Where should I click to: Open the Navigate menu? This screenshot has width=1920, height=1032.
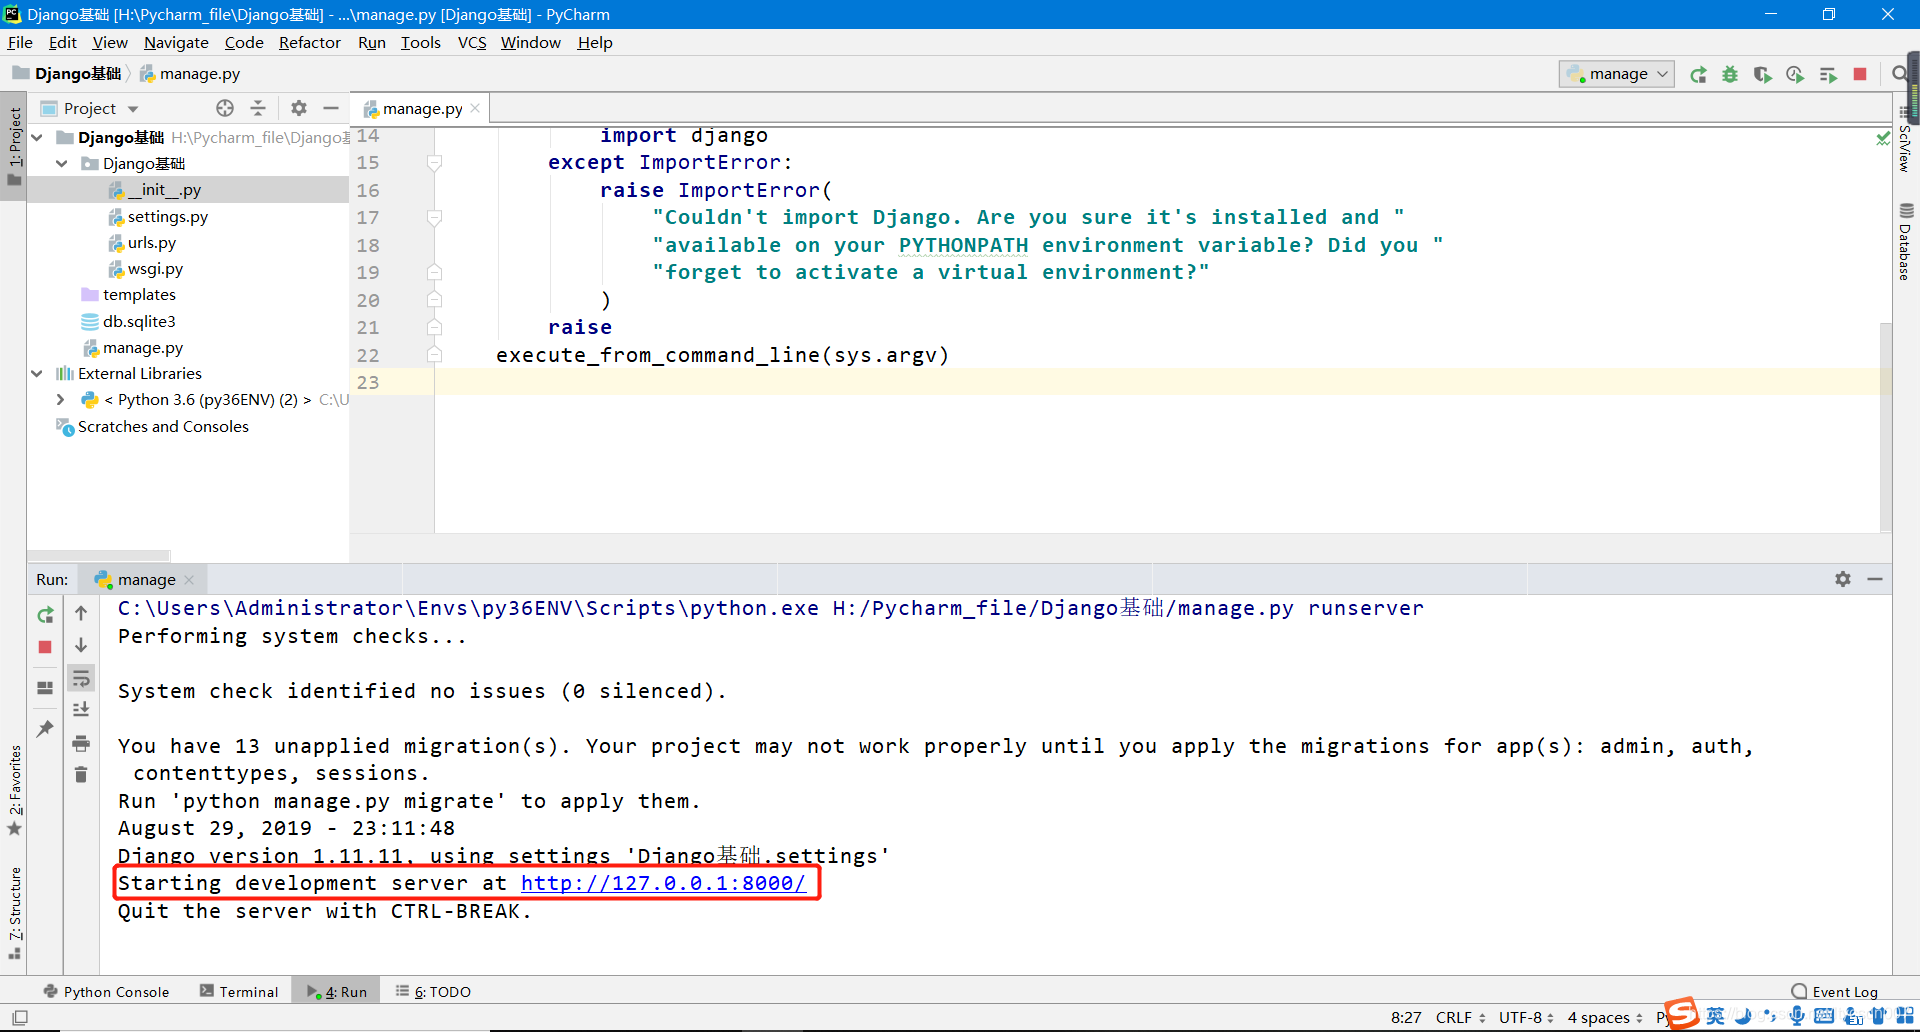176,42
